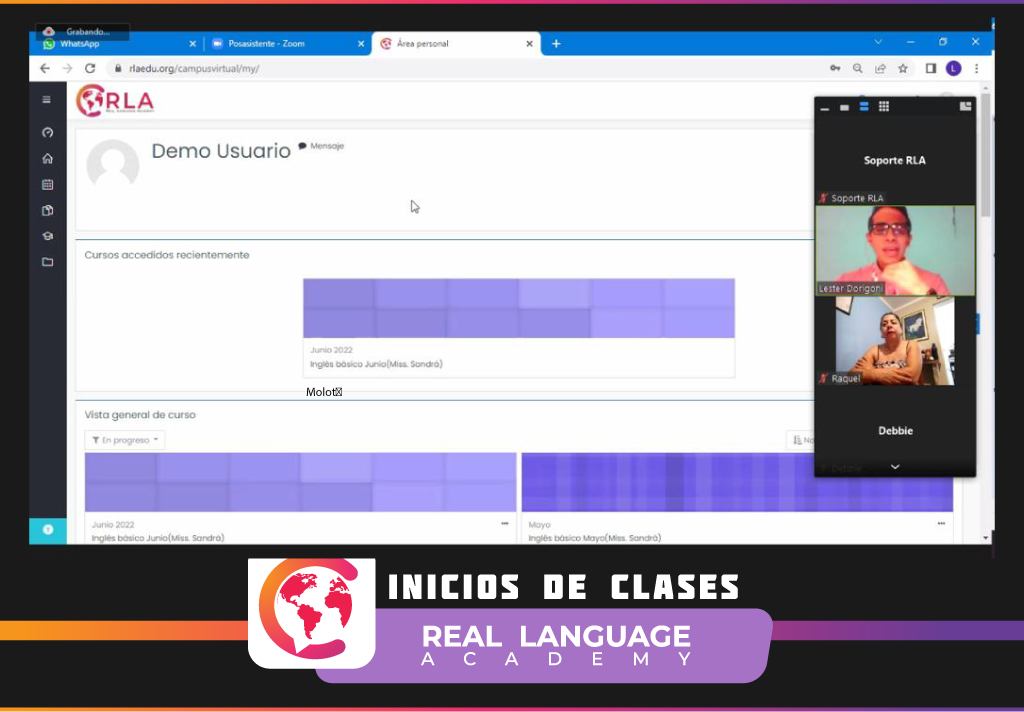This screenshot has width=1024, height=712.
Task: Click the Junio course purple banner image
Action: point(300,482)
